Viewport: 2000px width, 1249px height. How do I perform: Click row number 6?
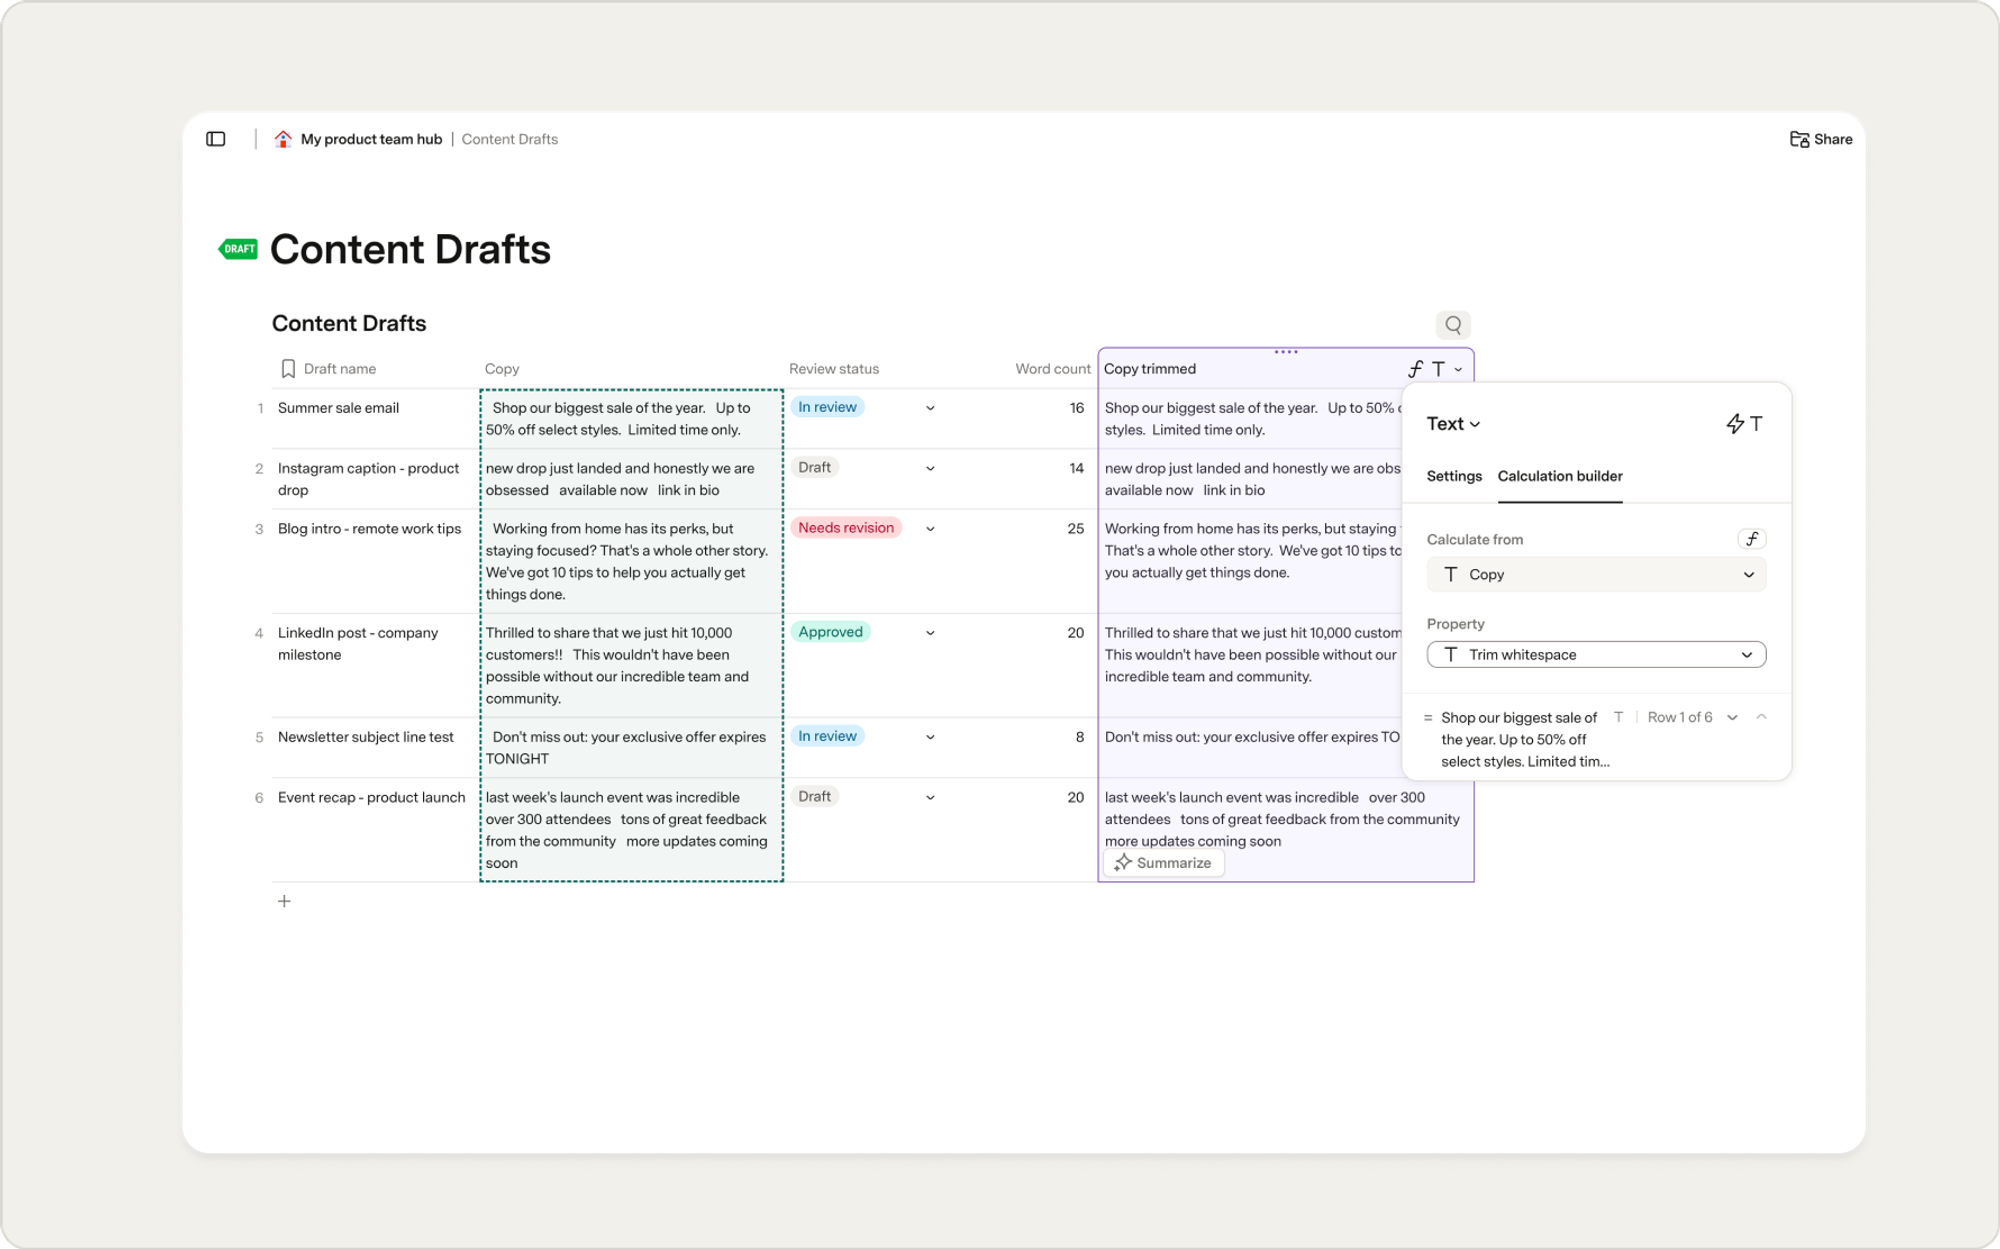(259, 798)
